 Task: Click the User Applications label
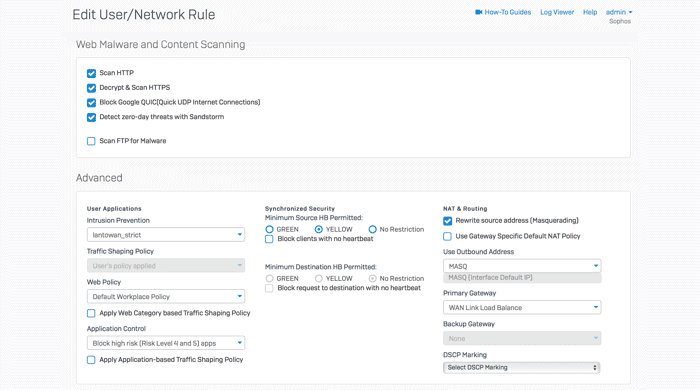pos(114,208)
